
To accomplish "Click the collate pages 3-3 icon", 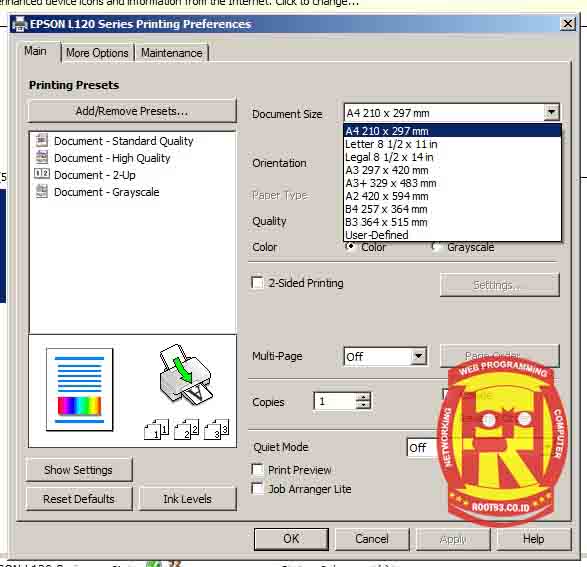I will click(217, 429).
